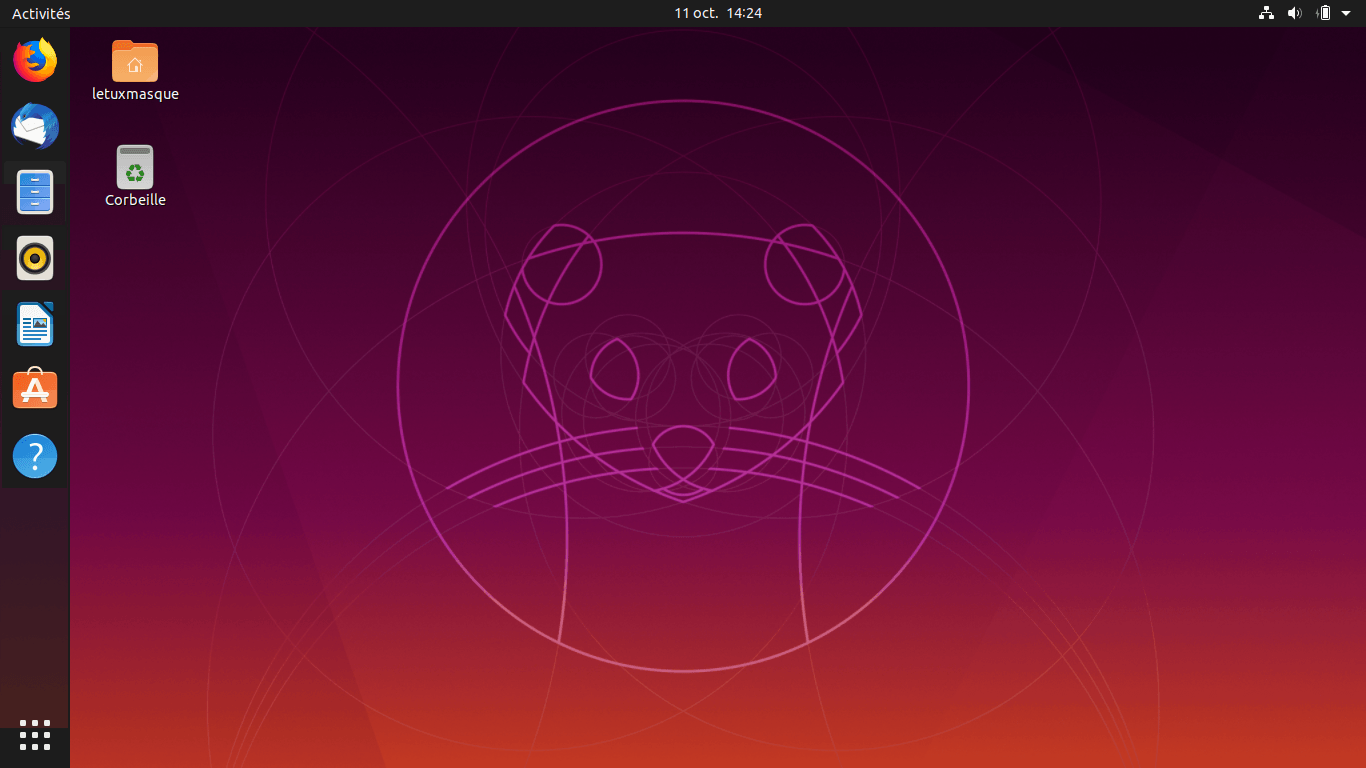Open the calendar via the clock

coord(716,13)
